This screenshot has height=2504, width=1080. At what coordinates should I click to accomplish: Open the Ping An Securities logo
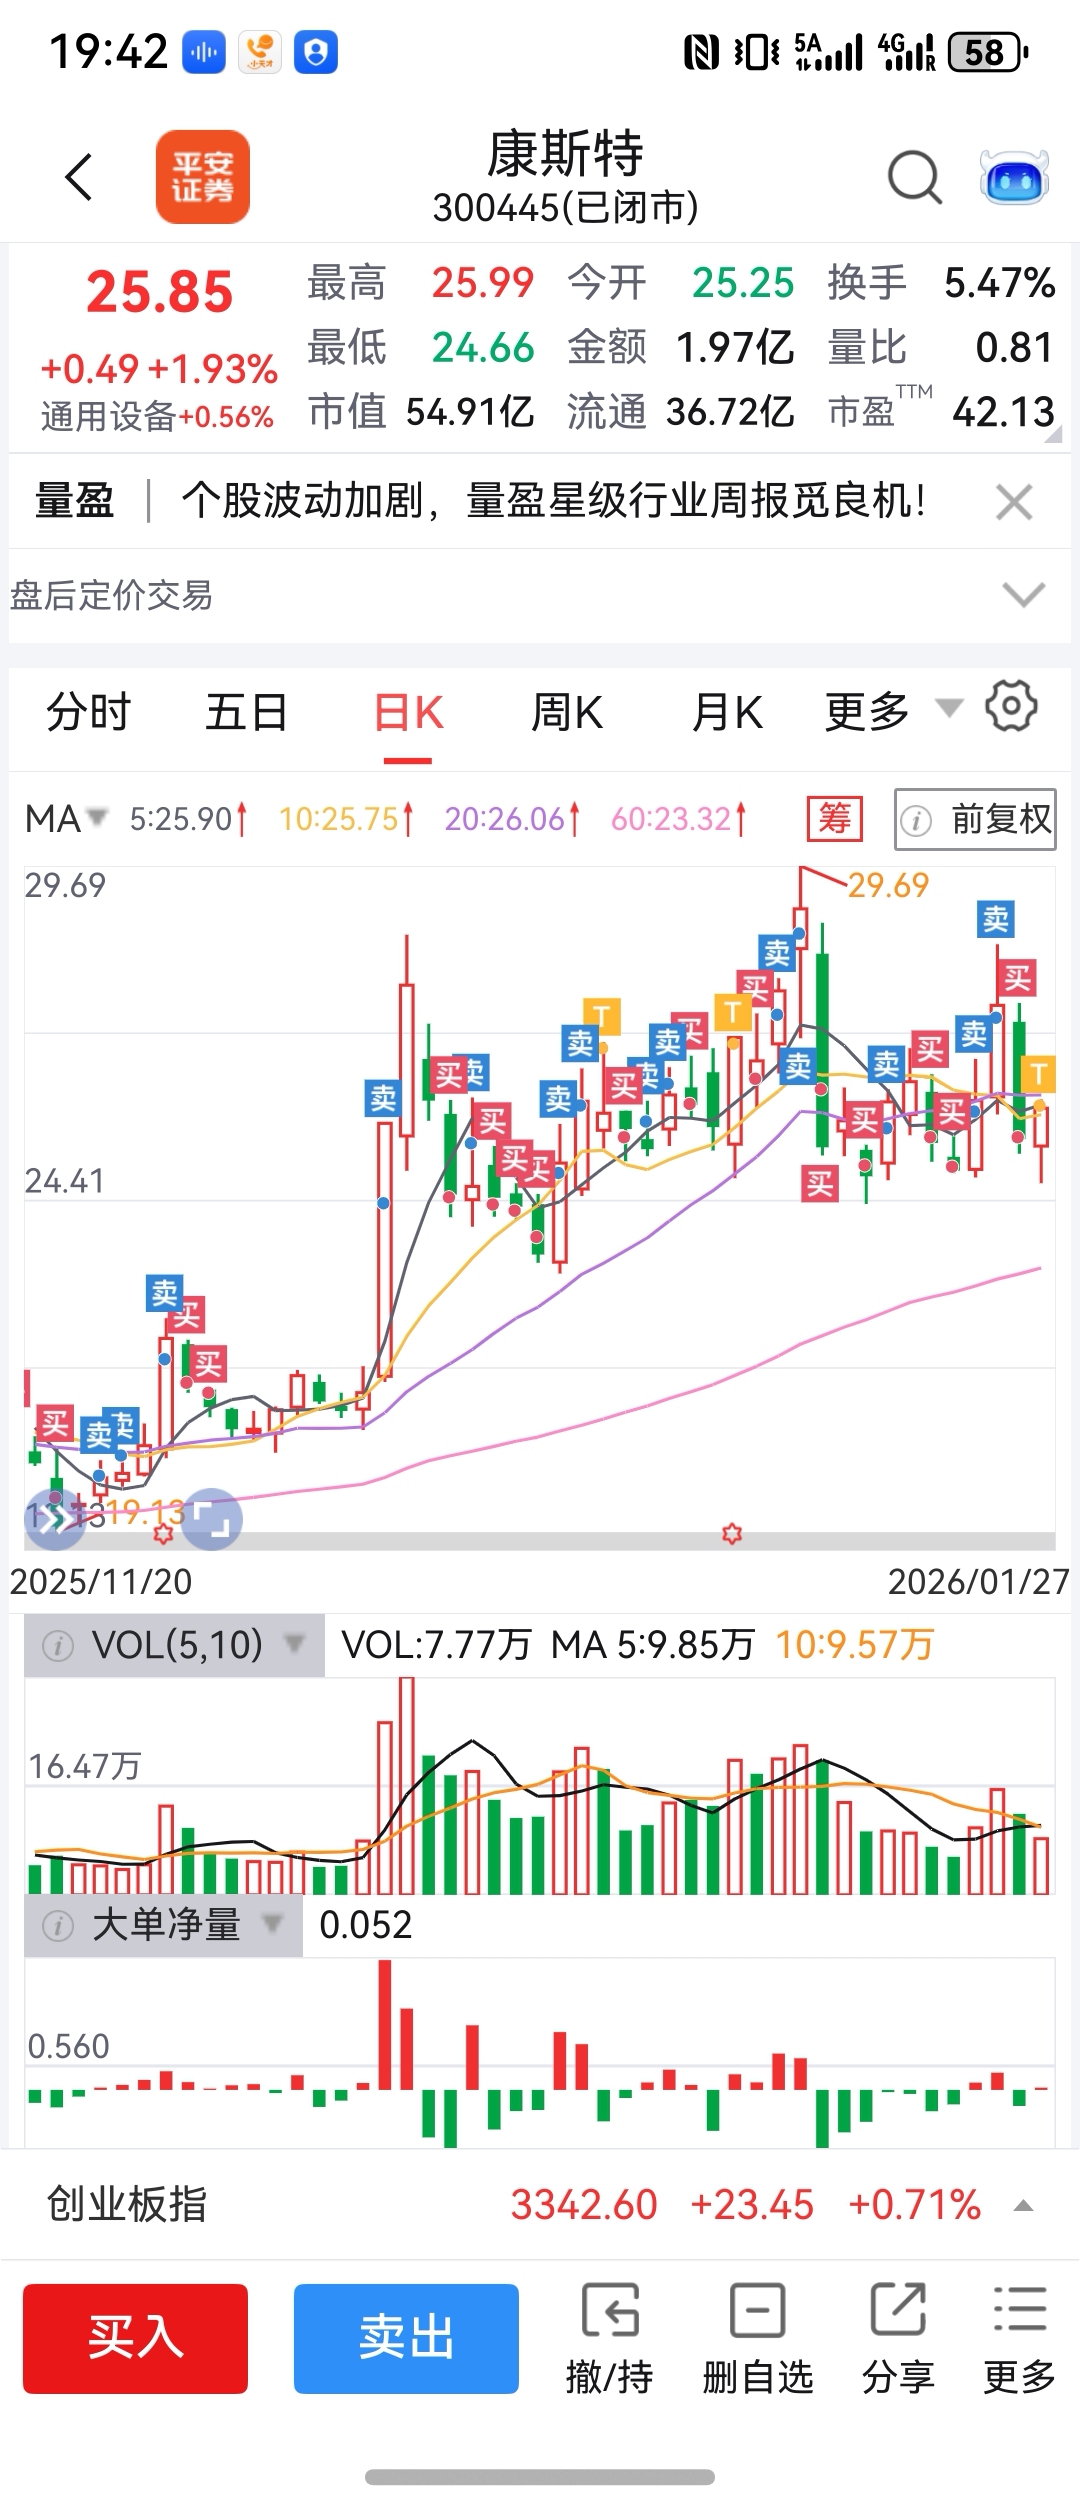click(x=203, y=177)
